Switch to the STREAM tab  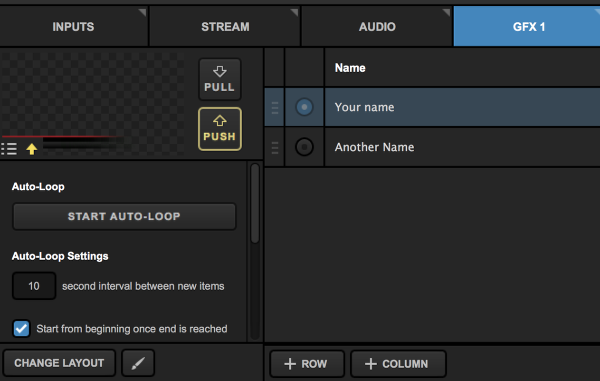tap(225, 26)
